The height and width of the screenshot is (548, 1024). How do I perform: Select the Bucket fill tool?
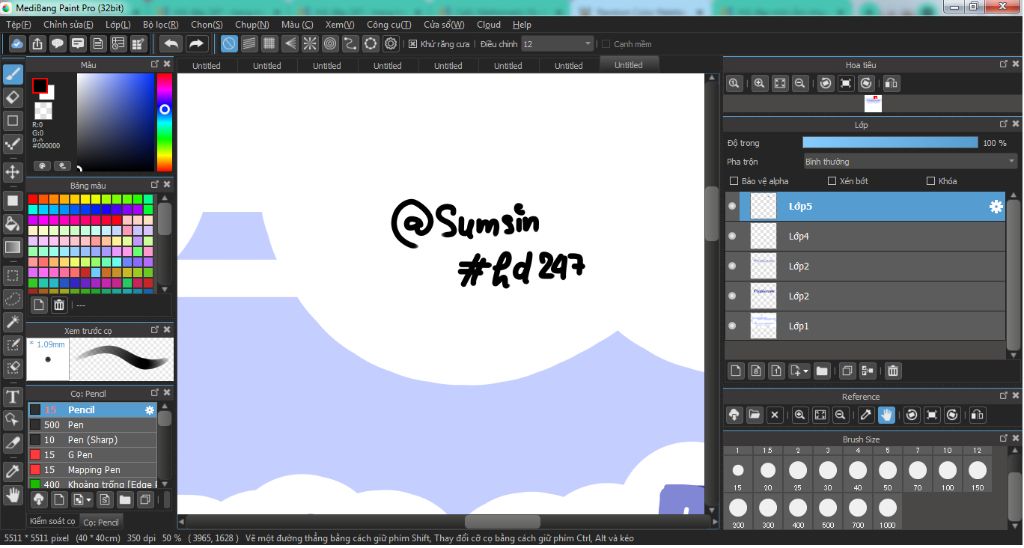(12, 224)
